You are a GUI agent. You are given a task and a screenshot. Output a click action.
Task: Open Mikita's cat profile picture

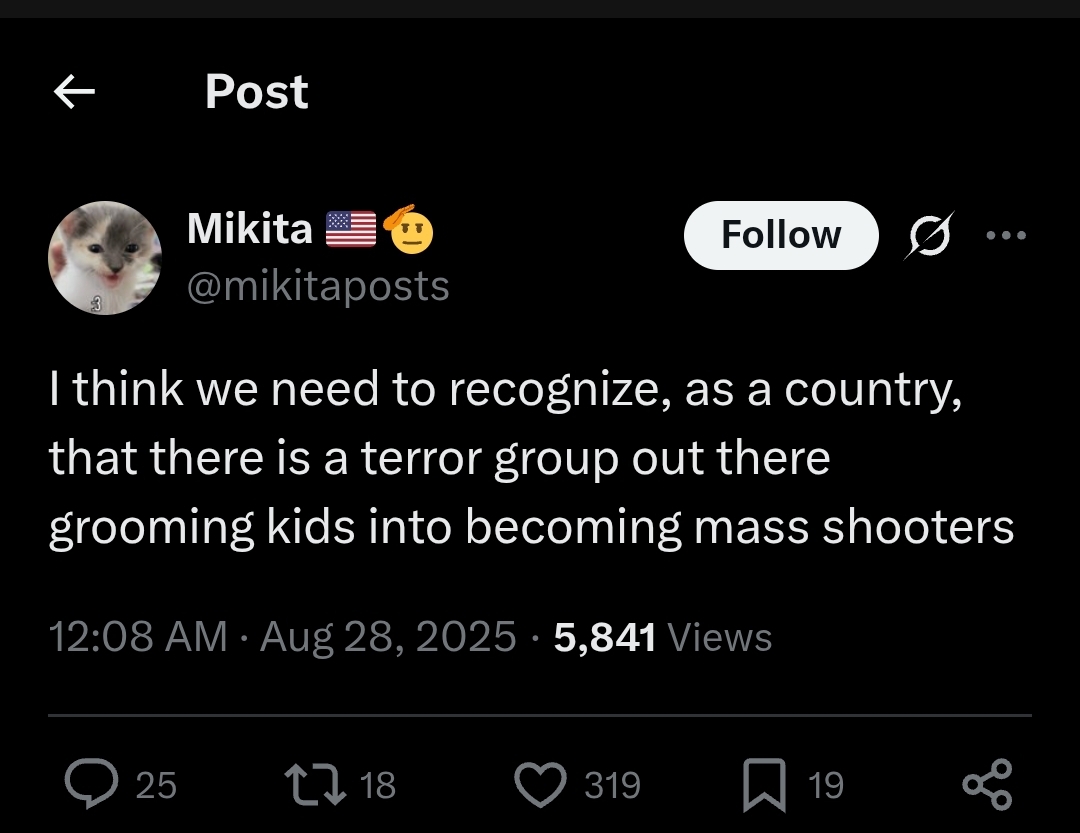(105, 258)
